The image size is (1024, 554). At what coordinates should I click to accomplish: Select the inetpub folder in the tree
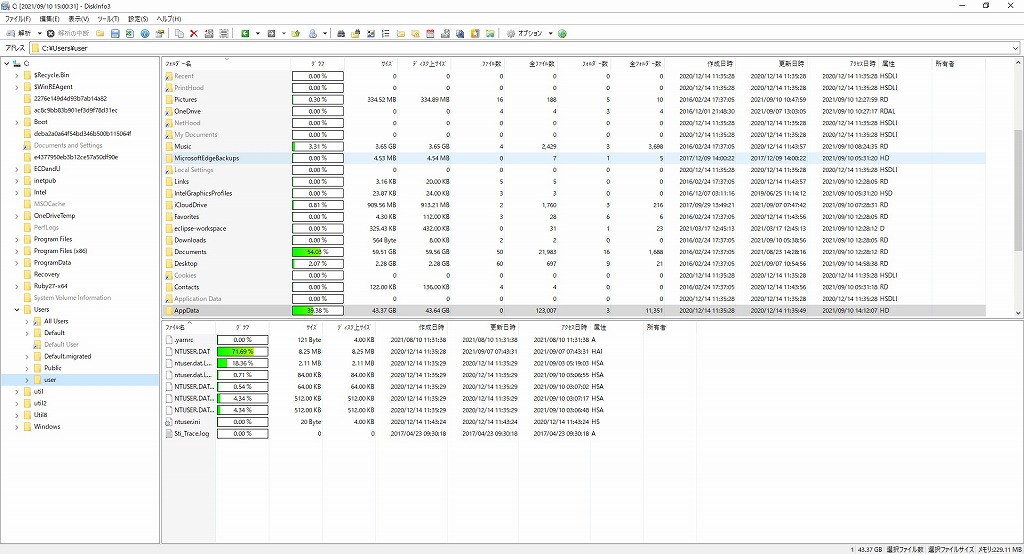45,180
